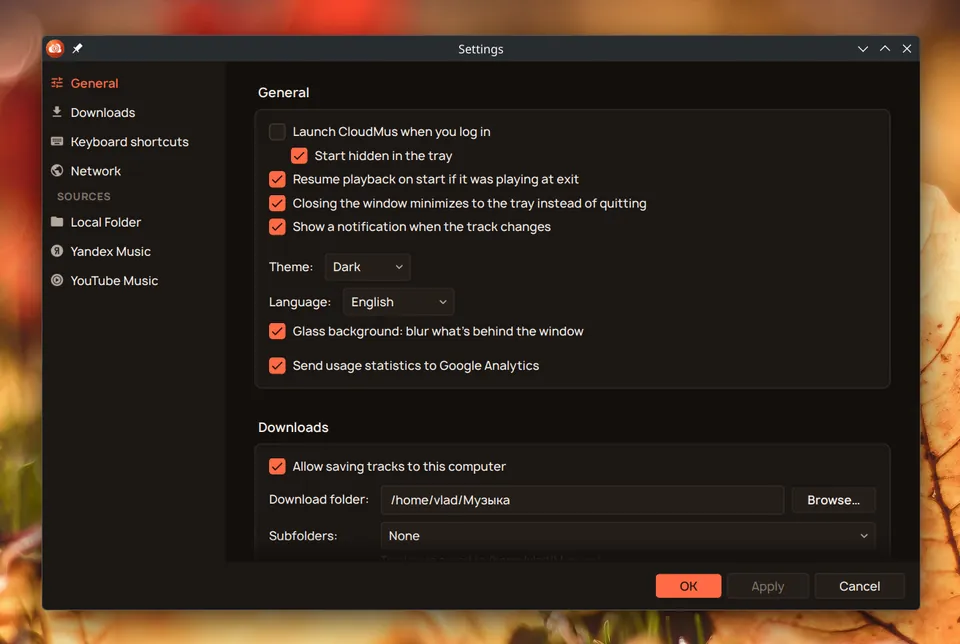The image size is (960, 644).
Task: Click Browse to choose download folder
Action: (833, 500)
